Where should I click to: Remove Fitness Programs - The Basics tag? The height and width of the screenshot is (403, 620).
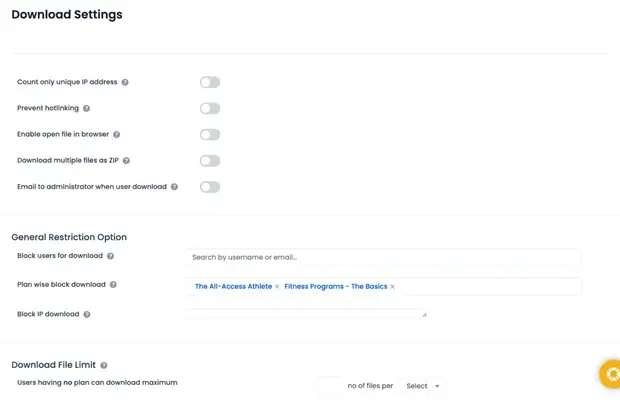tap(392, 286)
